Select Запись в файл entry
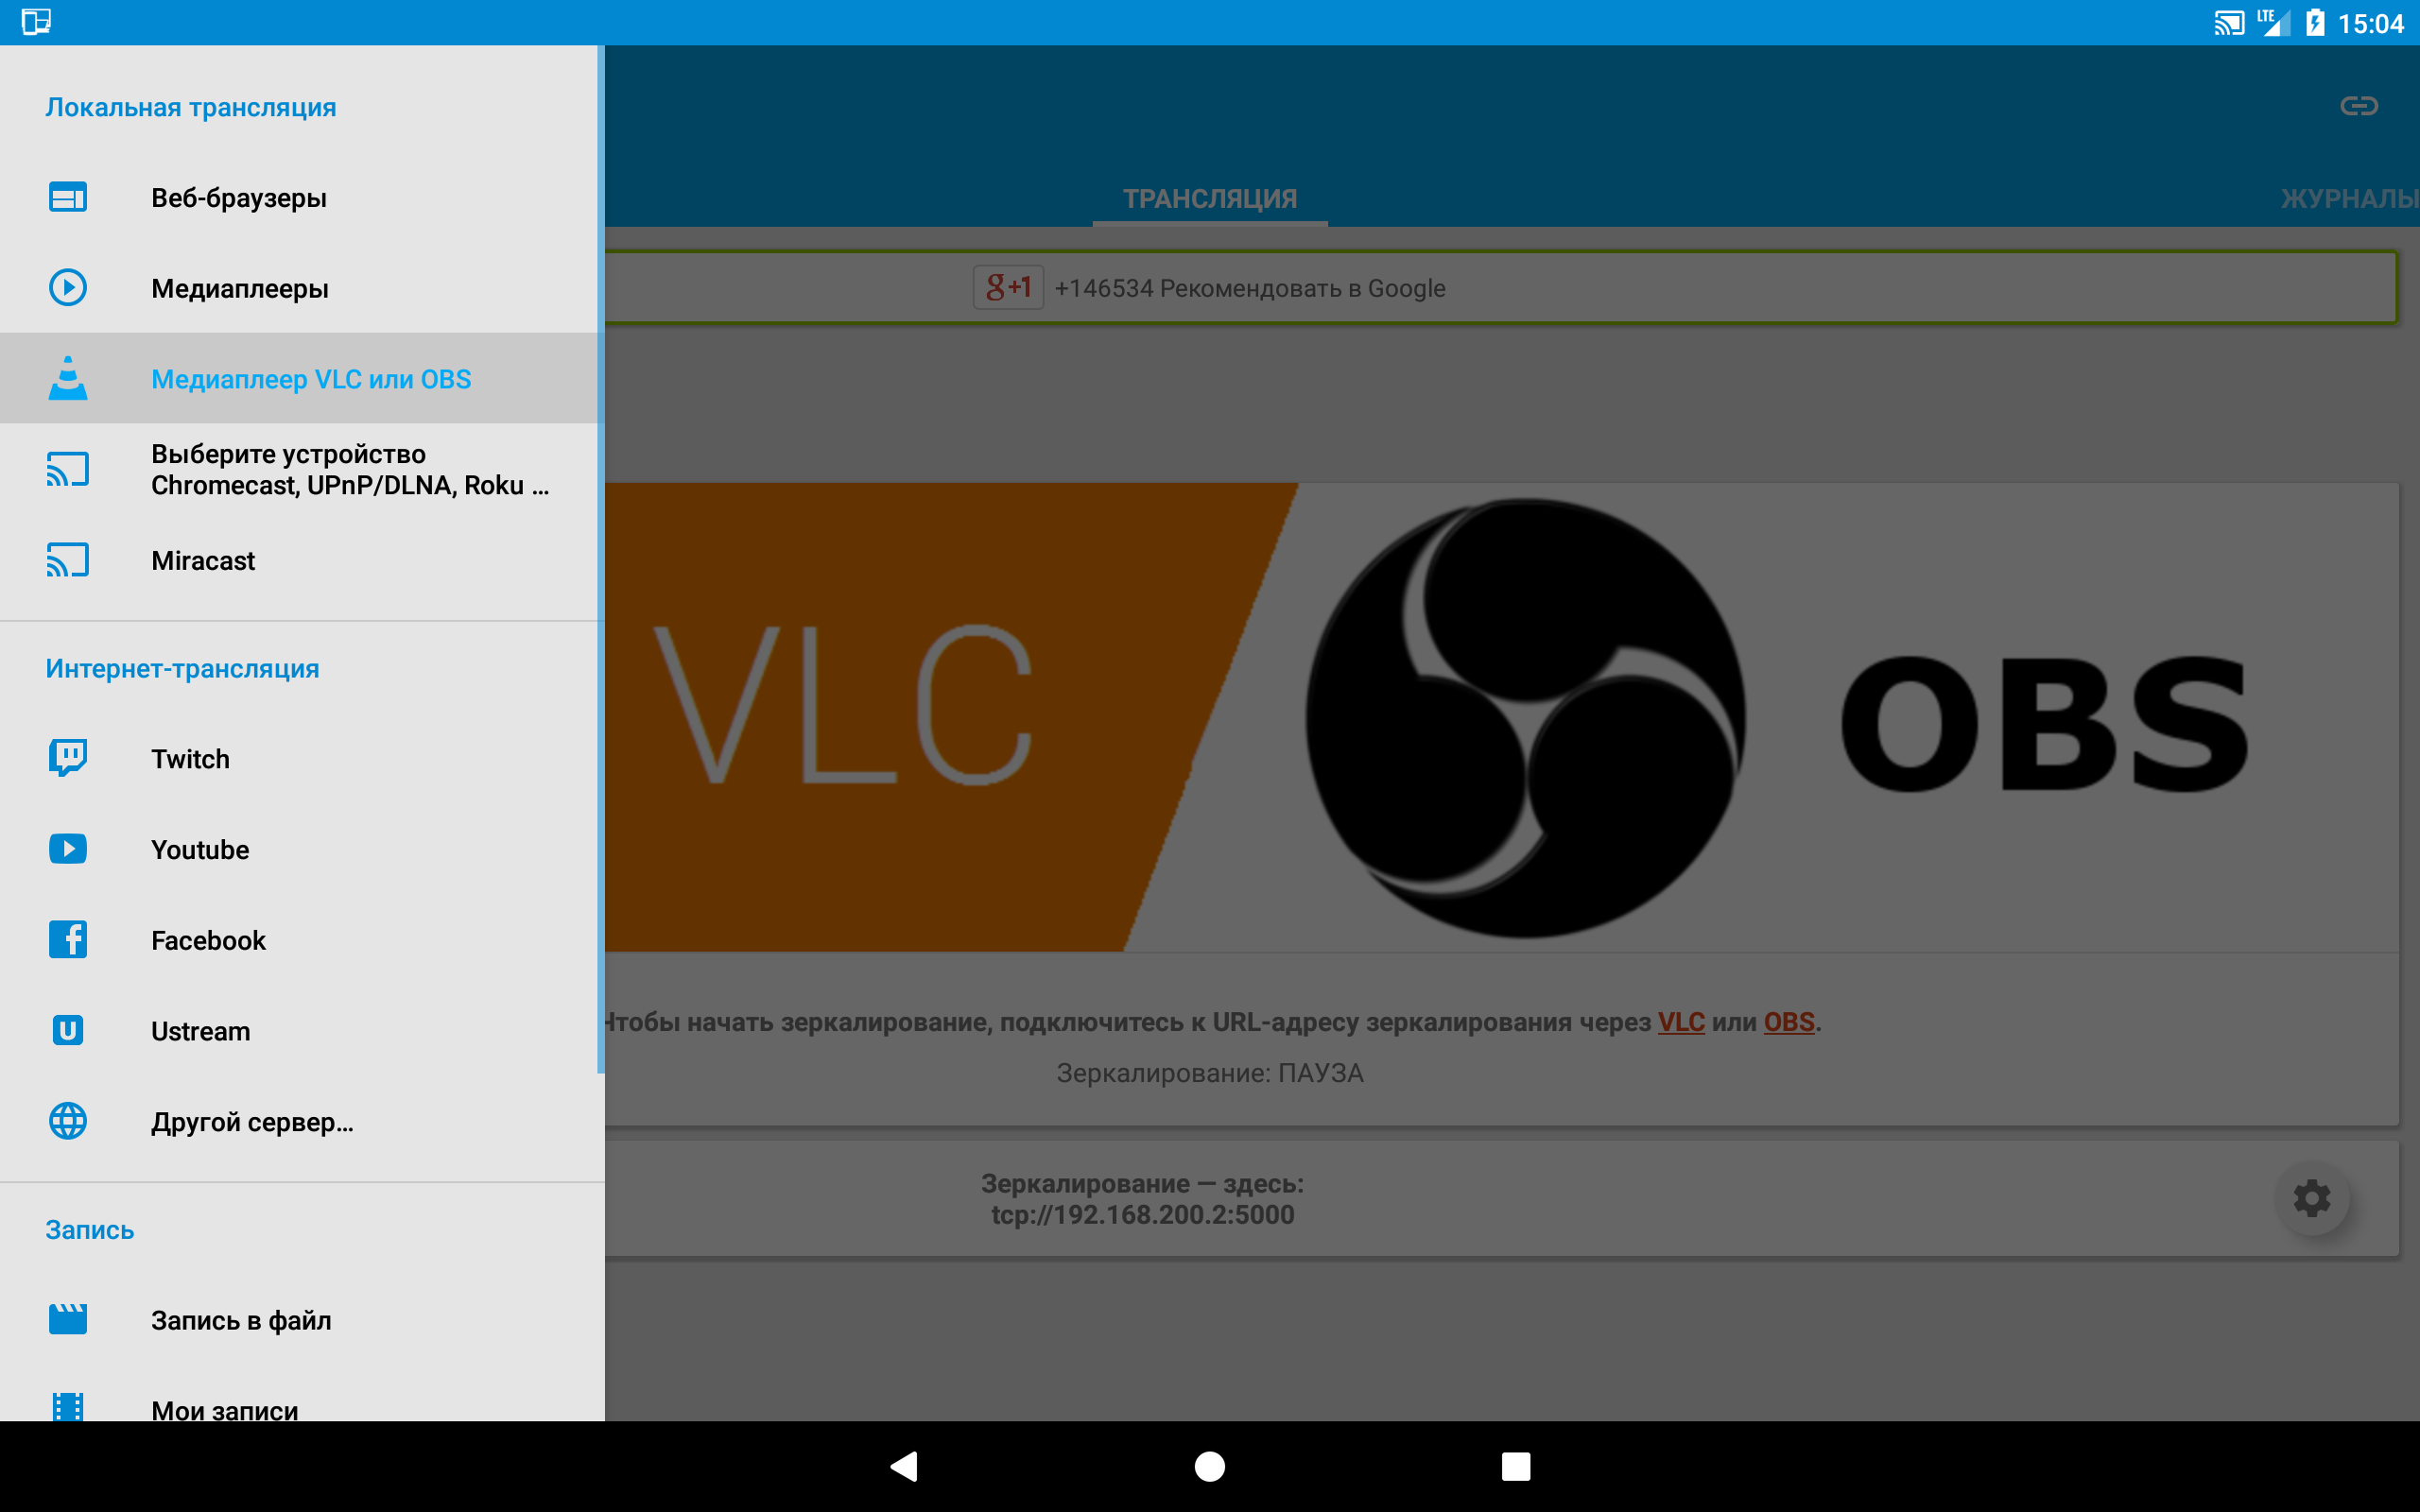Screen dimensions: 2420x1512 coord(300,1320)
